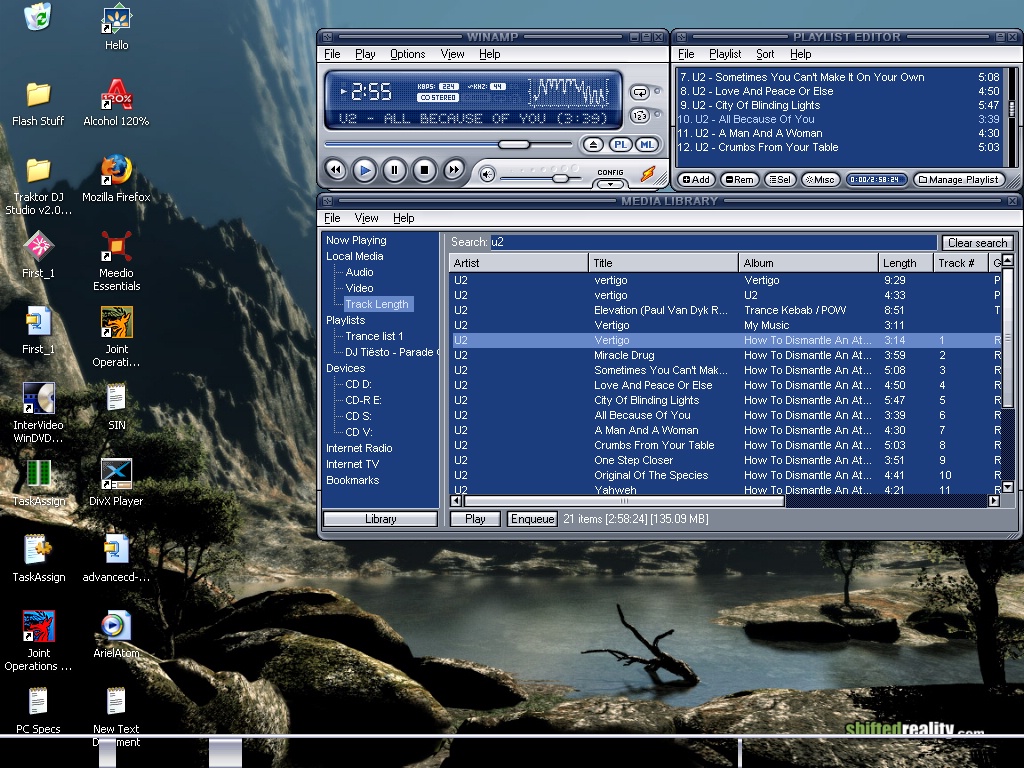Click the eject/open file button in Winamp
Viewport: 1024px width, 768px height.
pos(593,145)
